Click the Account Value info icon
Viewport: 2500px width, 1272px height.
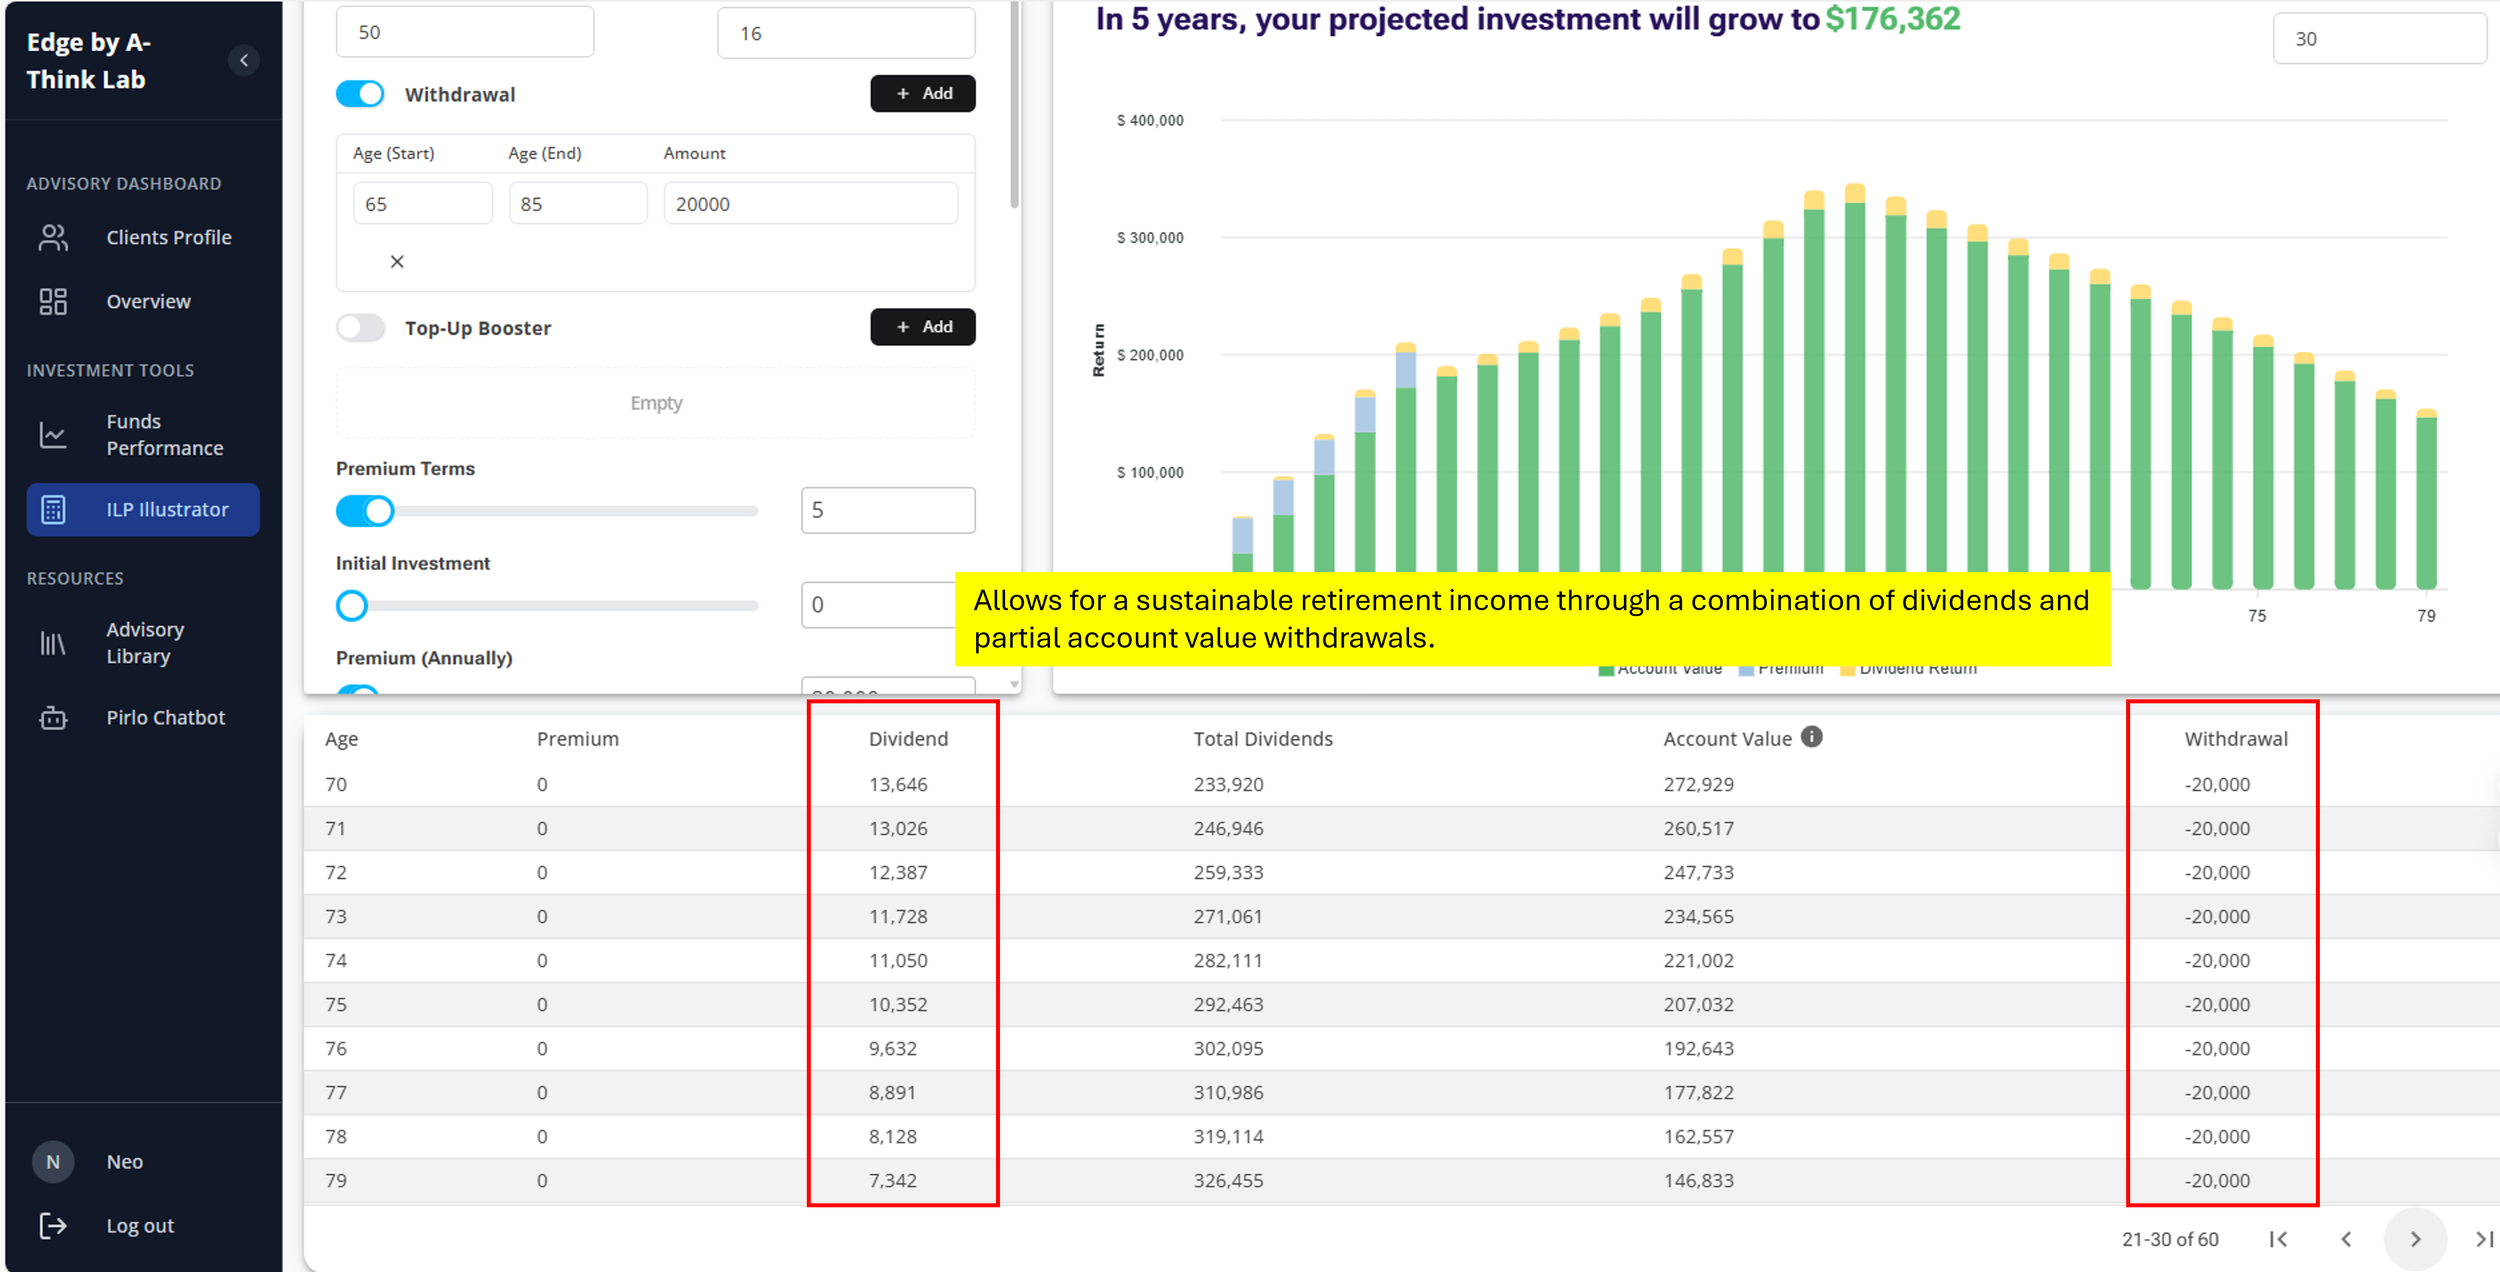(x=1811, y=737)
